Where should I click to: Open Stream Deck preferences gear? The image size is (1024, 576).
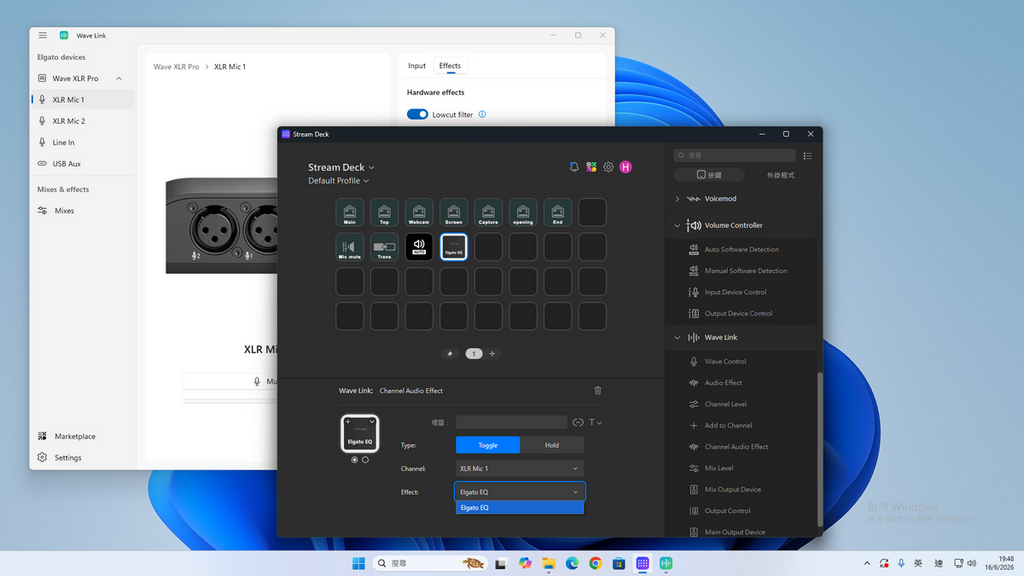tap(608, 167)
